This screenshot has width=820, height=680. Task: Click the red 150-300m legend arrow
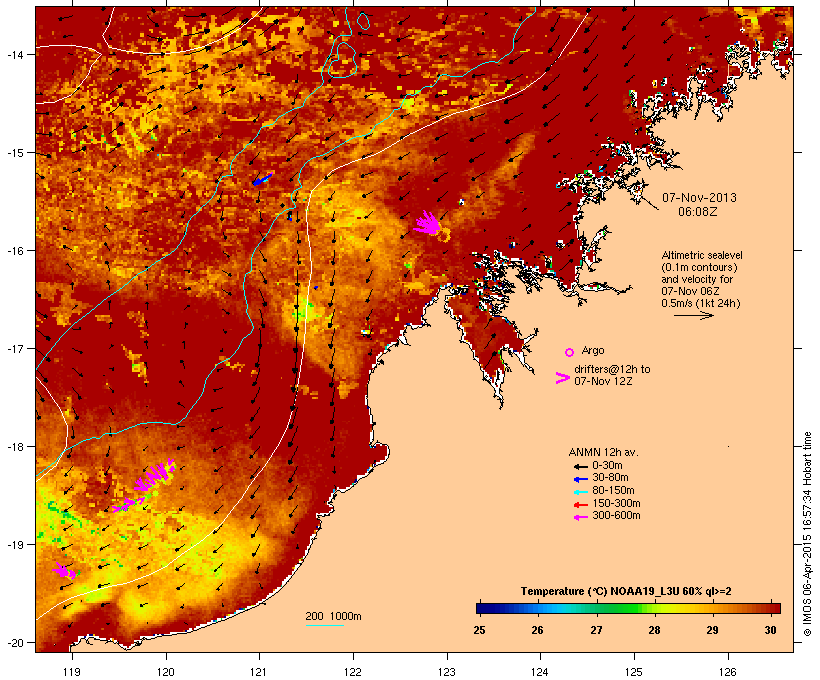[581, 505]
